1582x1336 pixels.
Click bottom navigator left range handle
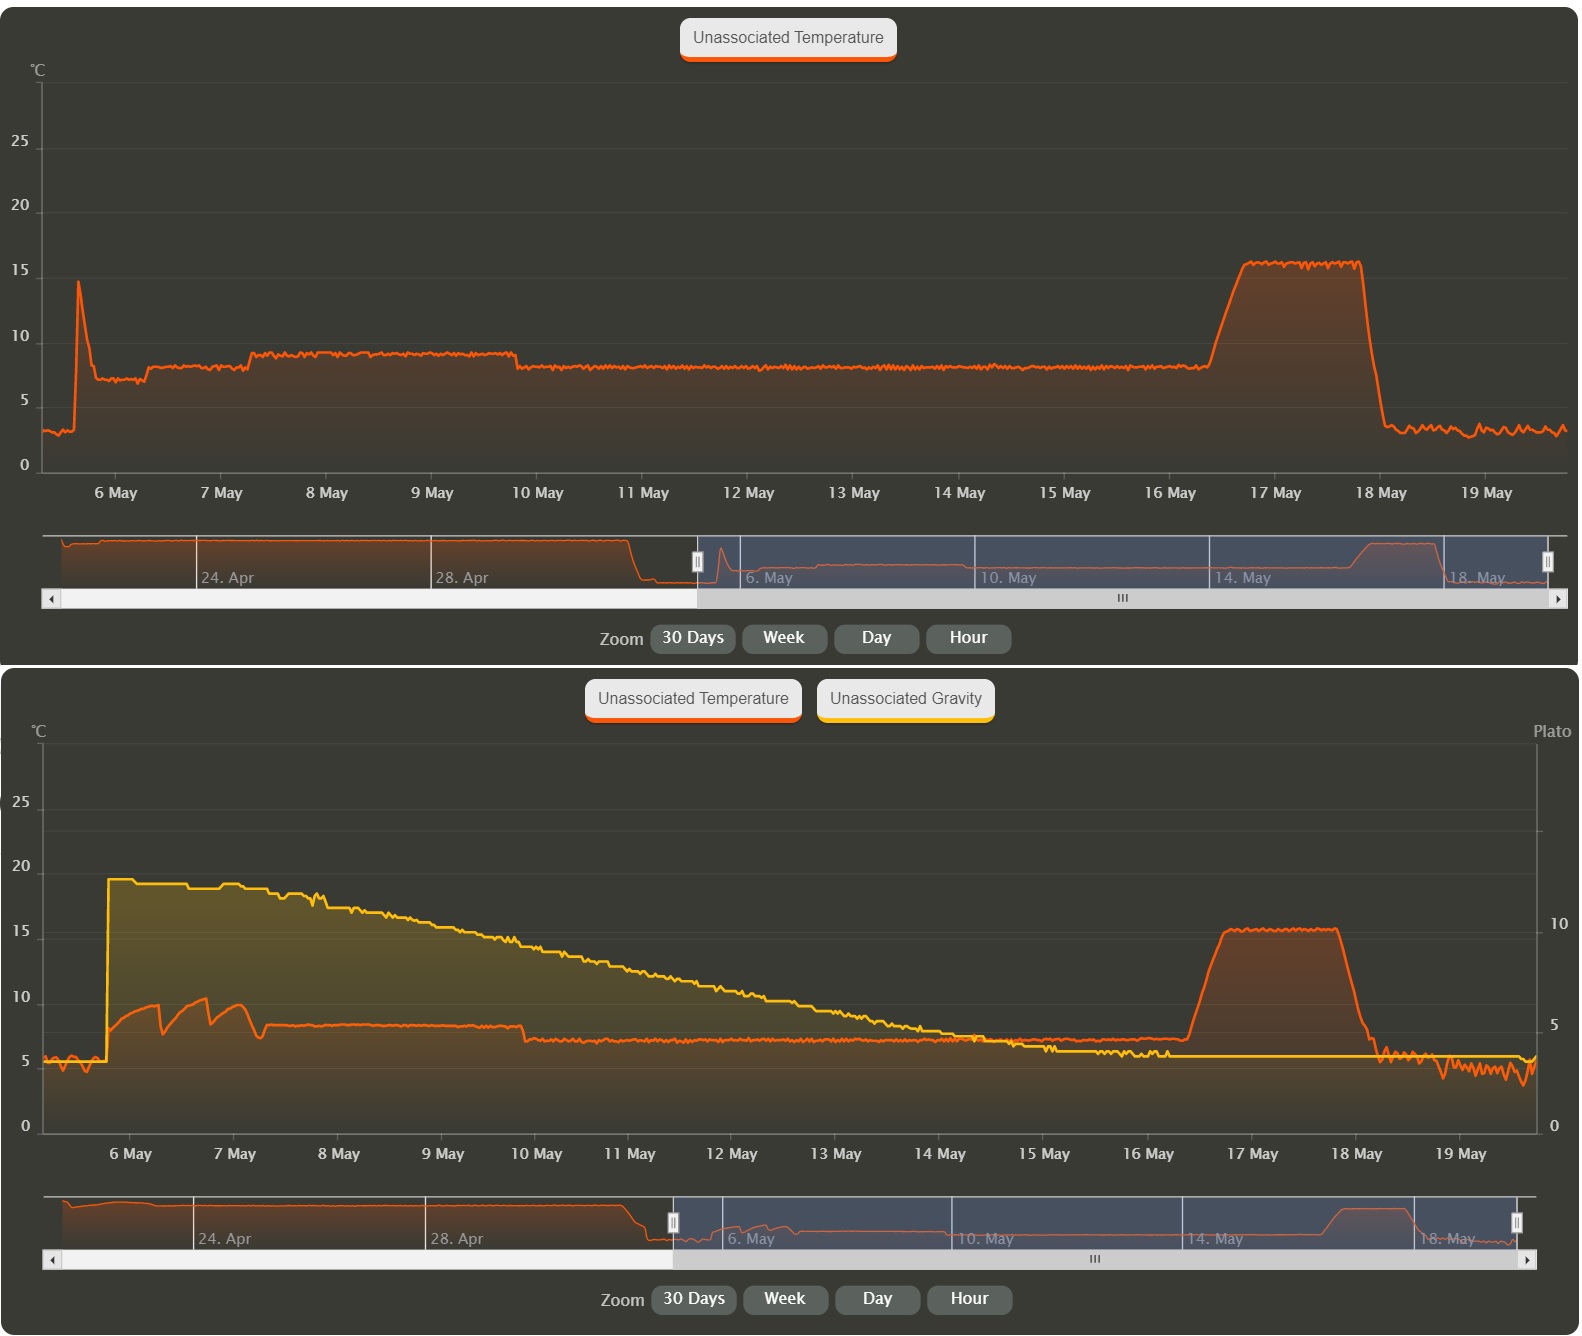[x=673, y=1223]
